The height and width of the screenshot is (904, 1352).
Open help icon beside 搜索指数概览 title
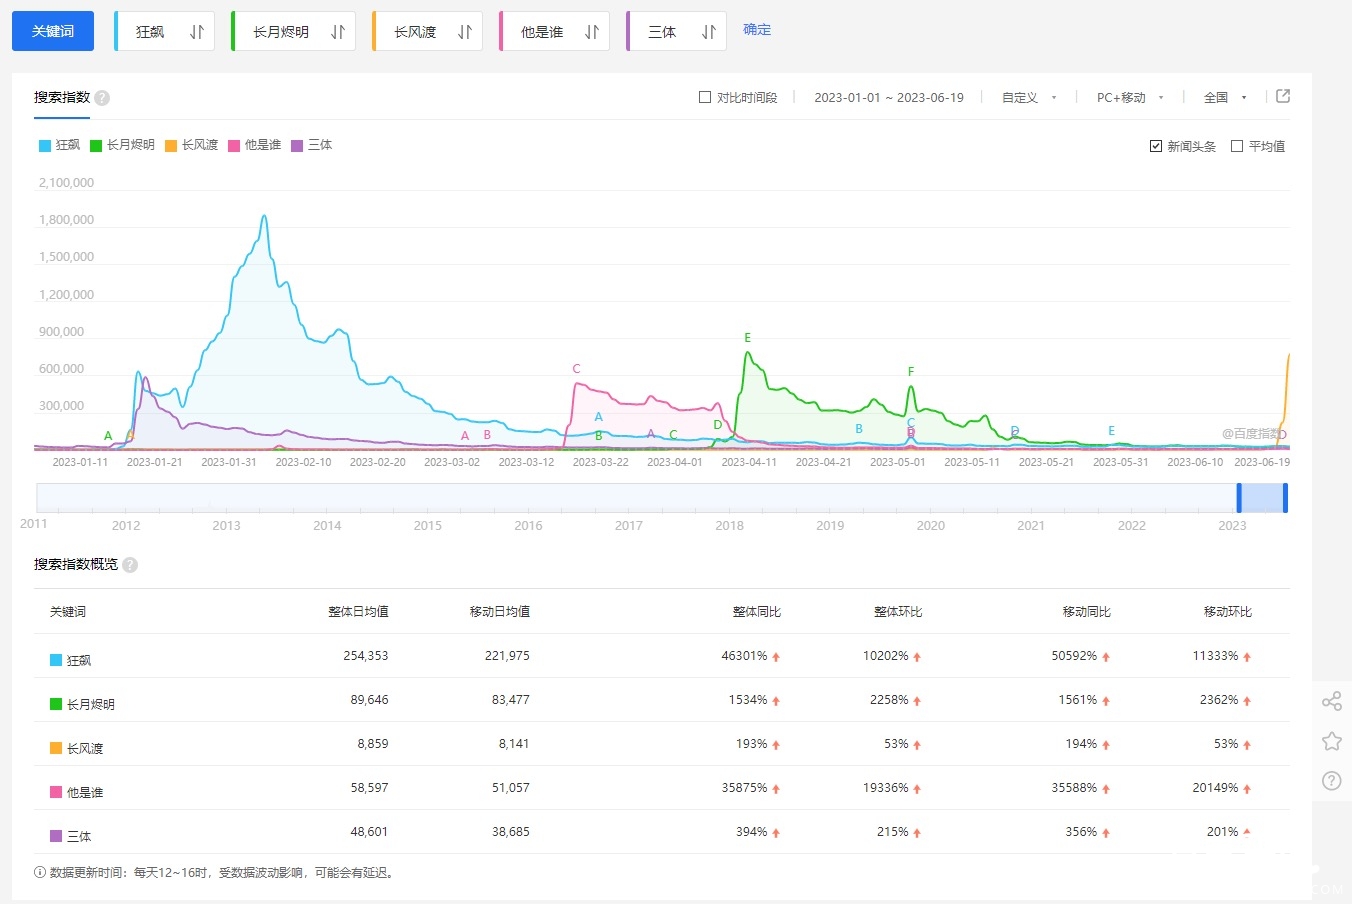click(130, 565)
